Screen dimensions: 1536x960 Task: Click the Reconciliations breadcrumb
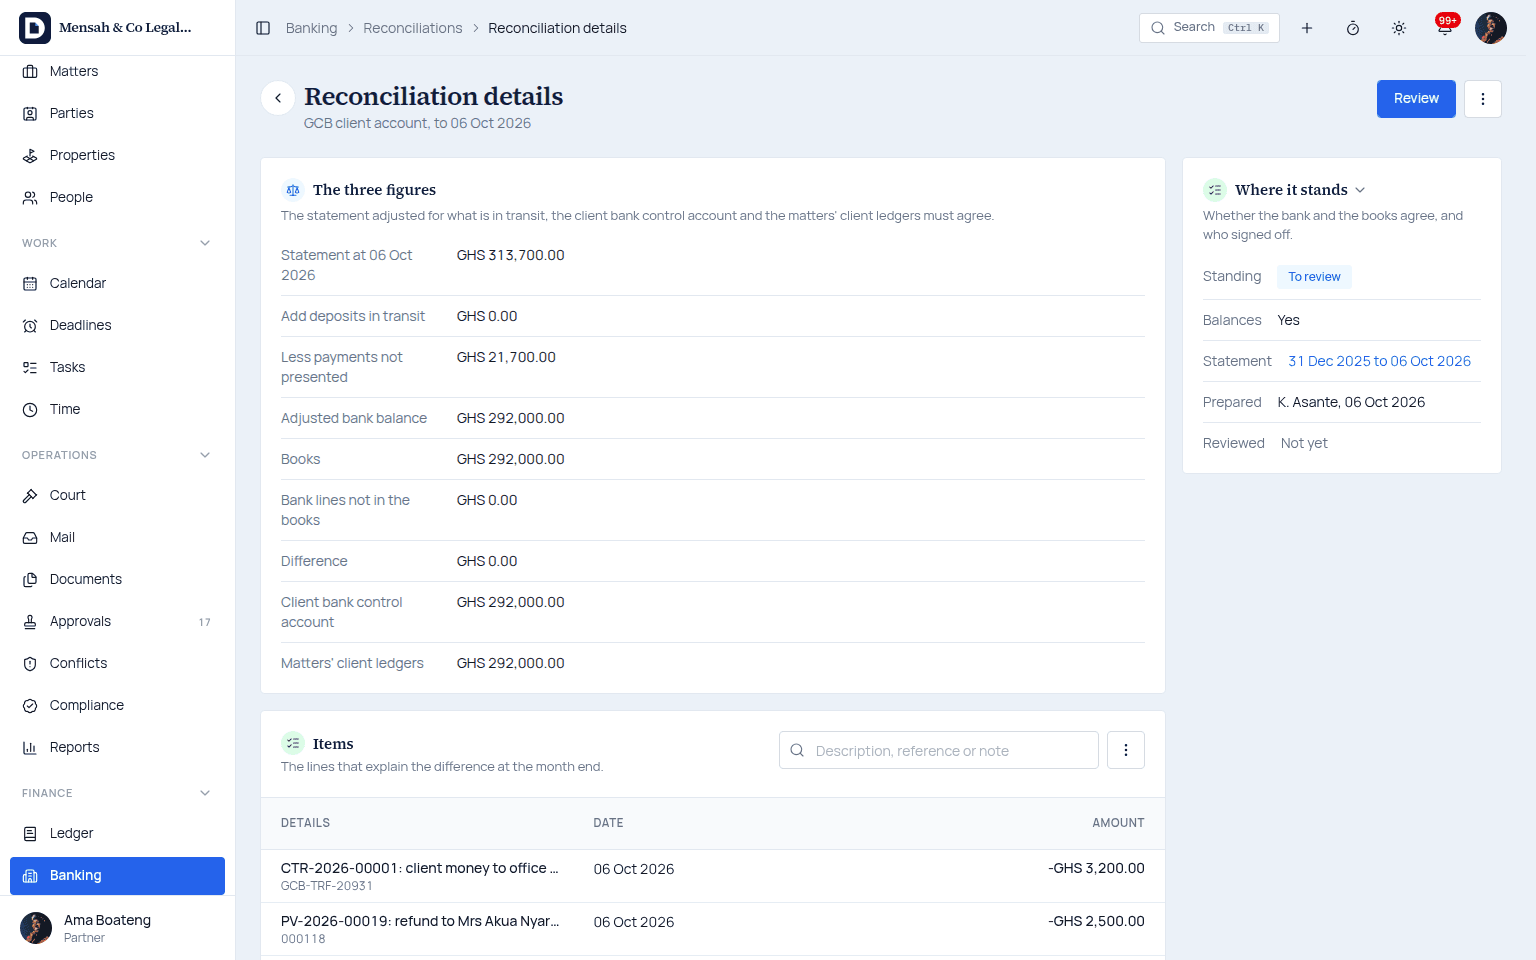(413, 28)
